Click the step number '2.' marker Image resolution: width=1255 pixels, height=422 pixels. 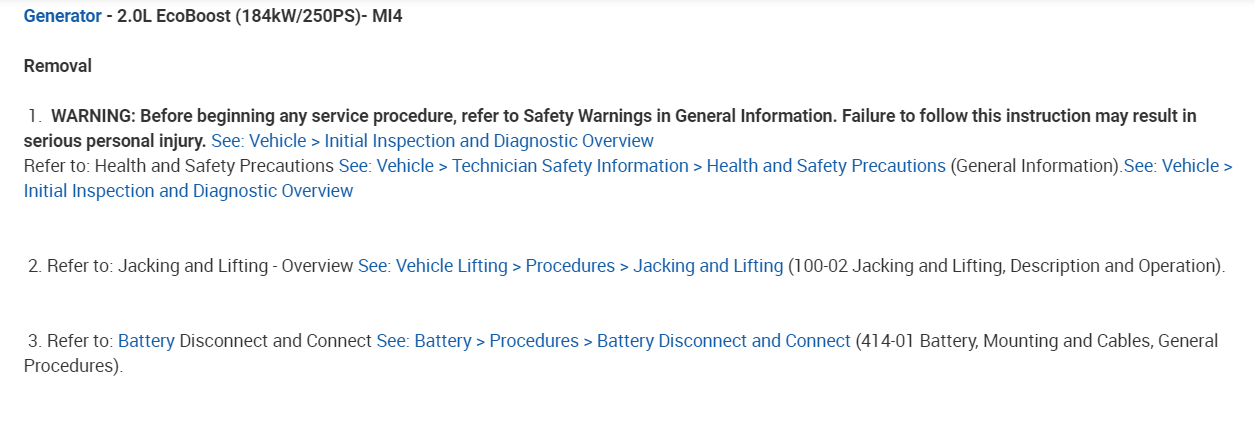click(x=34, y=266)
